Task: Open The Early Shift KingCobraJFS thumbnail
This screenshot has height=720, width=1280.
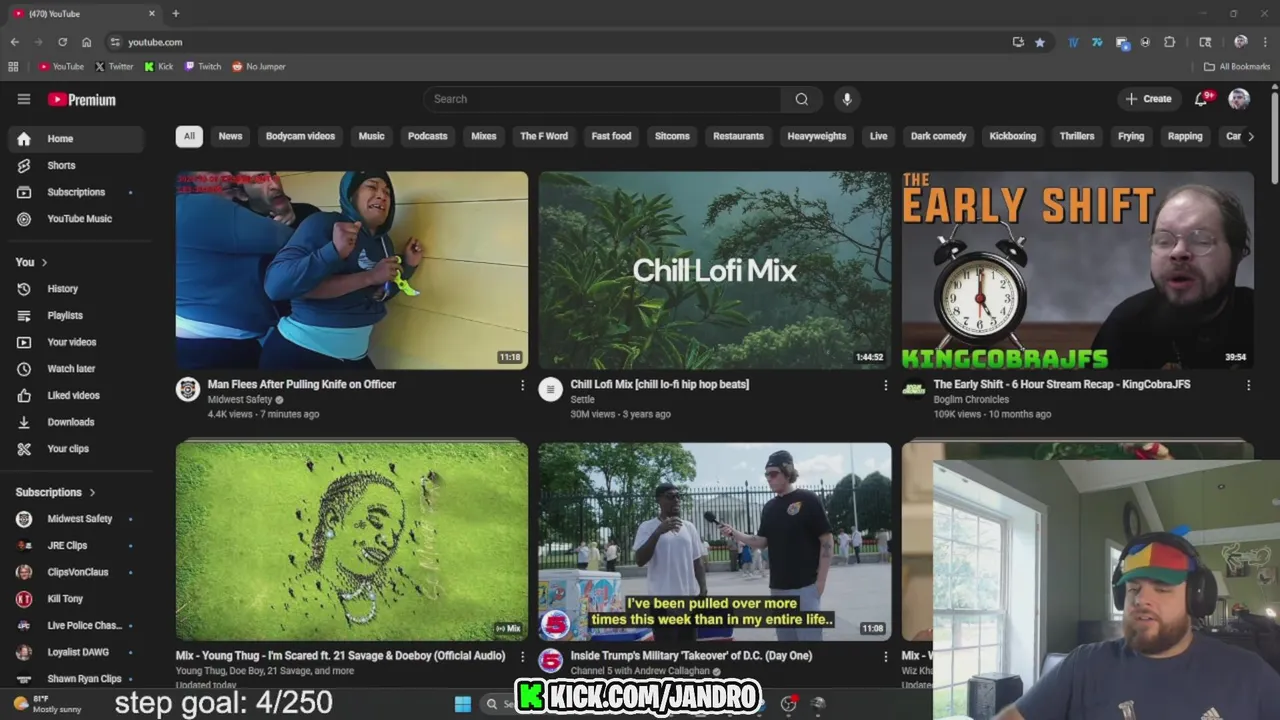Action: pyautogui.click(x=1078, y=270)
